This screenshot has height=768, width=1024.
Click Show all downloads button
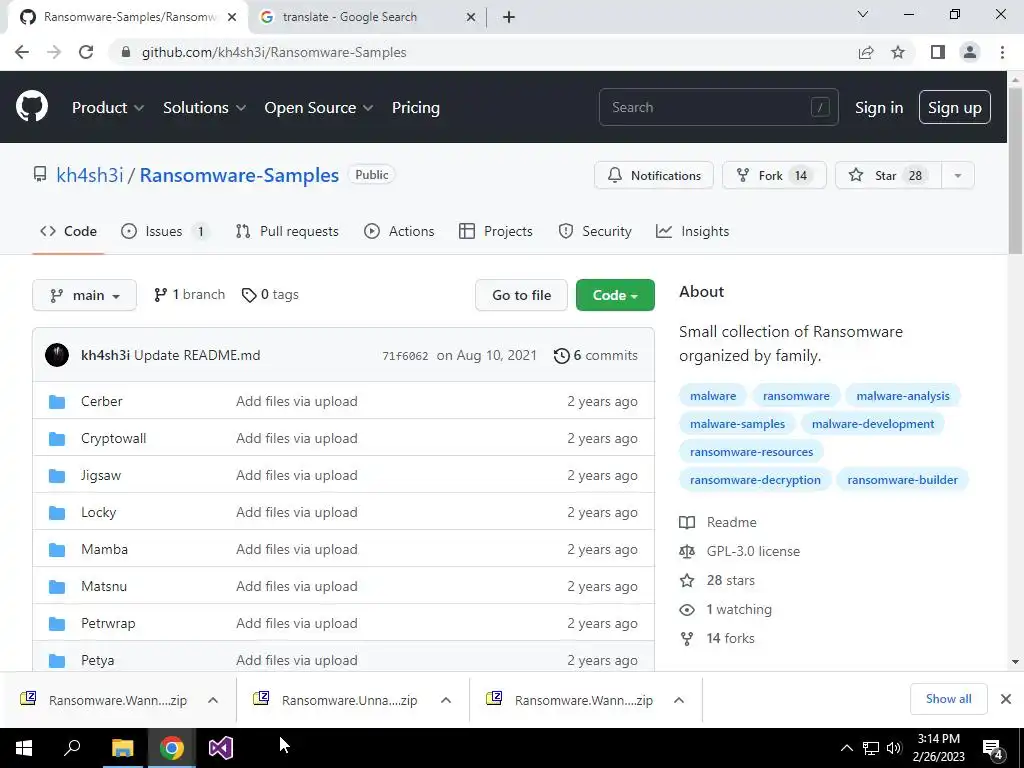pos(948,699)
